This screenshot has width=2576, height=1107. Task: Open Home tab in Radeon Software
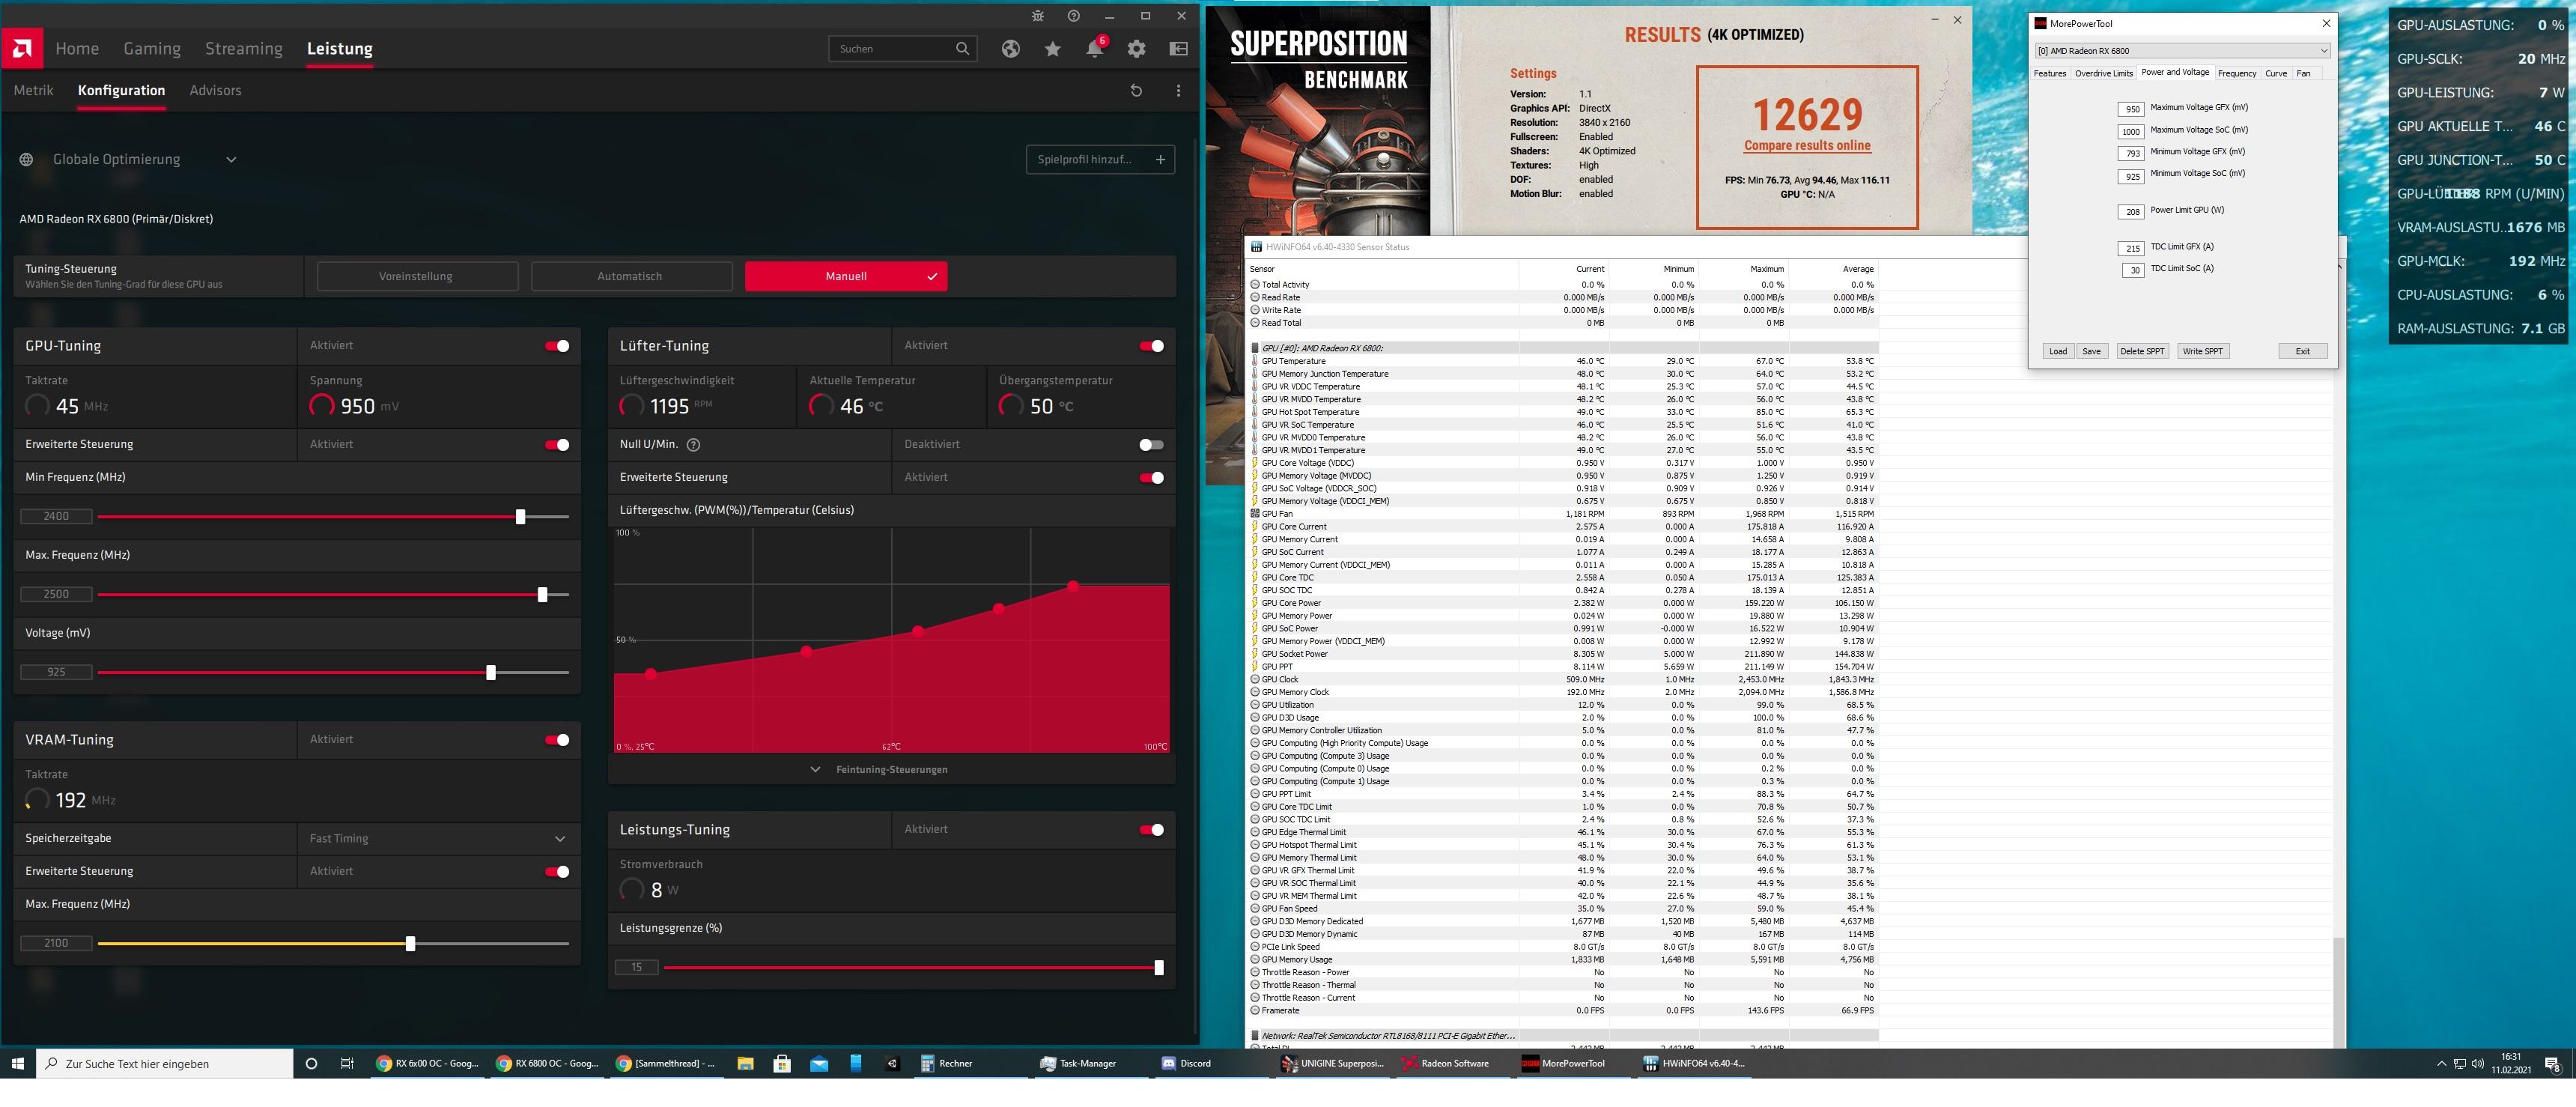[77, 48]
